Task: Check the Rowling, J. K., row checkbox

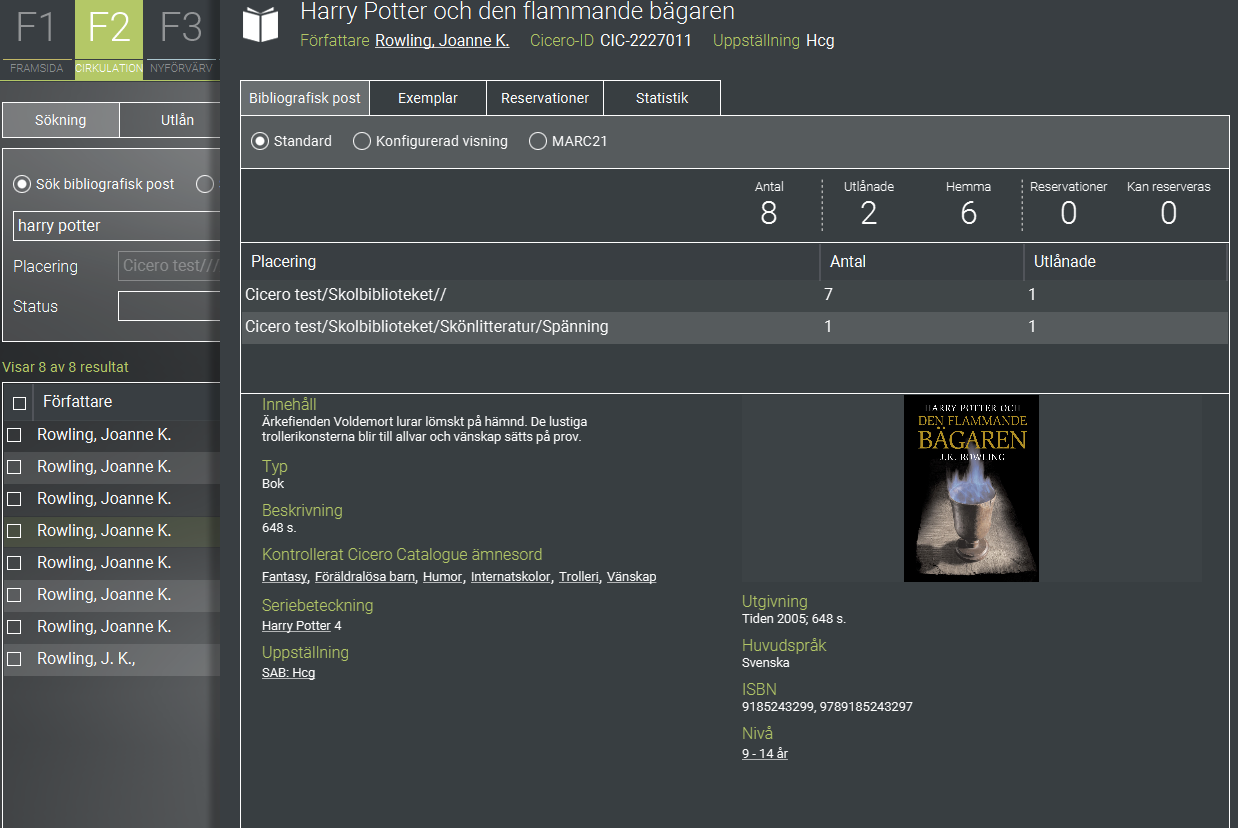Action: [x=14, y=659]
